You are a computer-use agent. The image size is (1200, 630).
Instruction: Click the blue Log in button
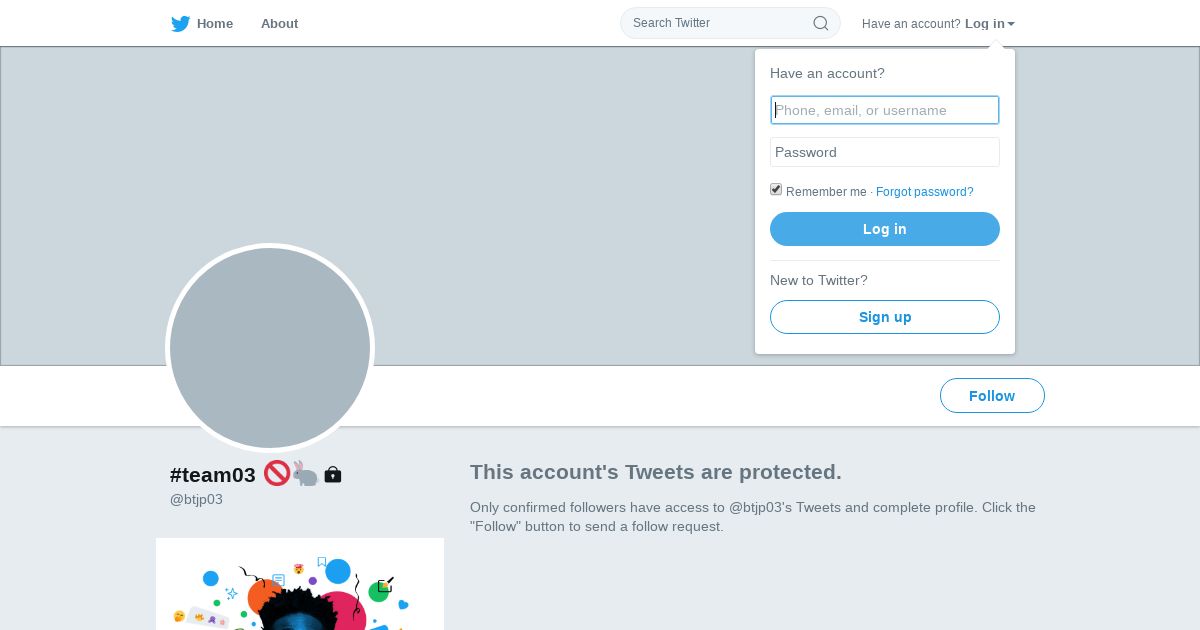[885, 229]
